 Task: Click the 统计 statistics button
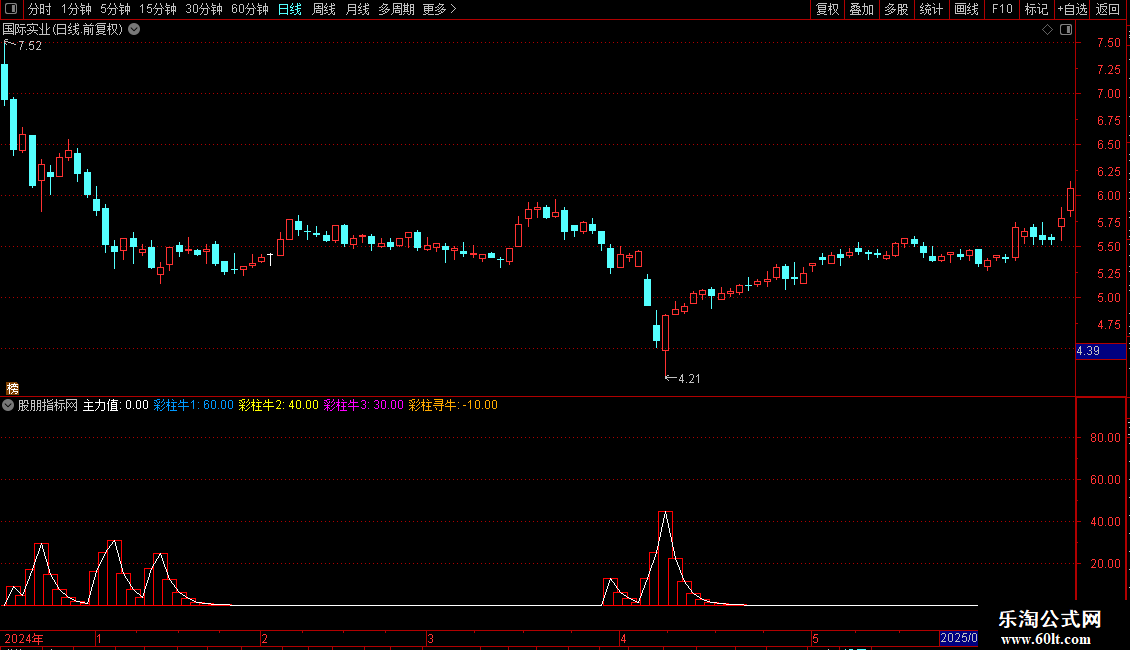click(930, 9)
